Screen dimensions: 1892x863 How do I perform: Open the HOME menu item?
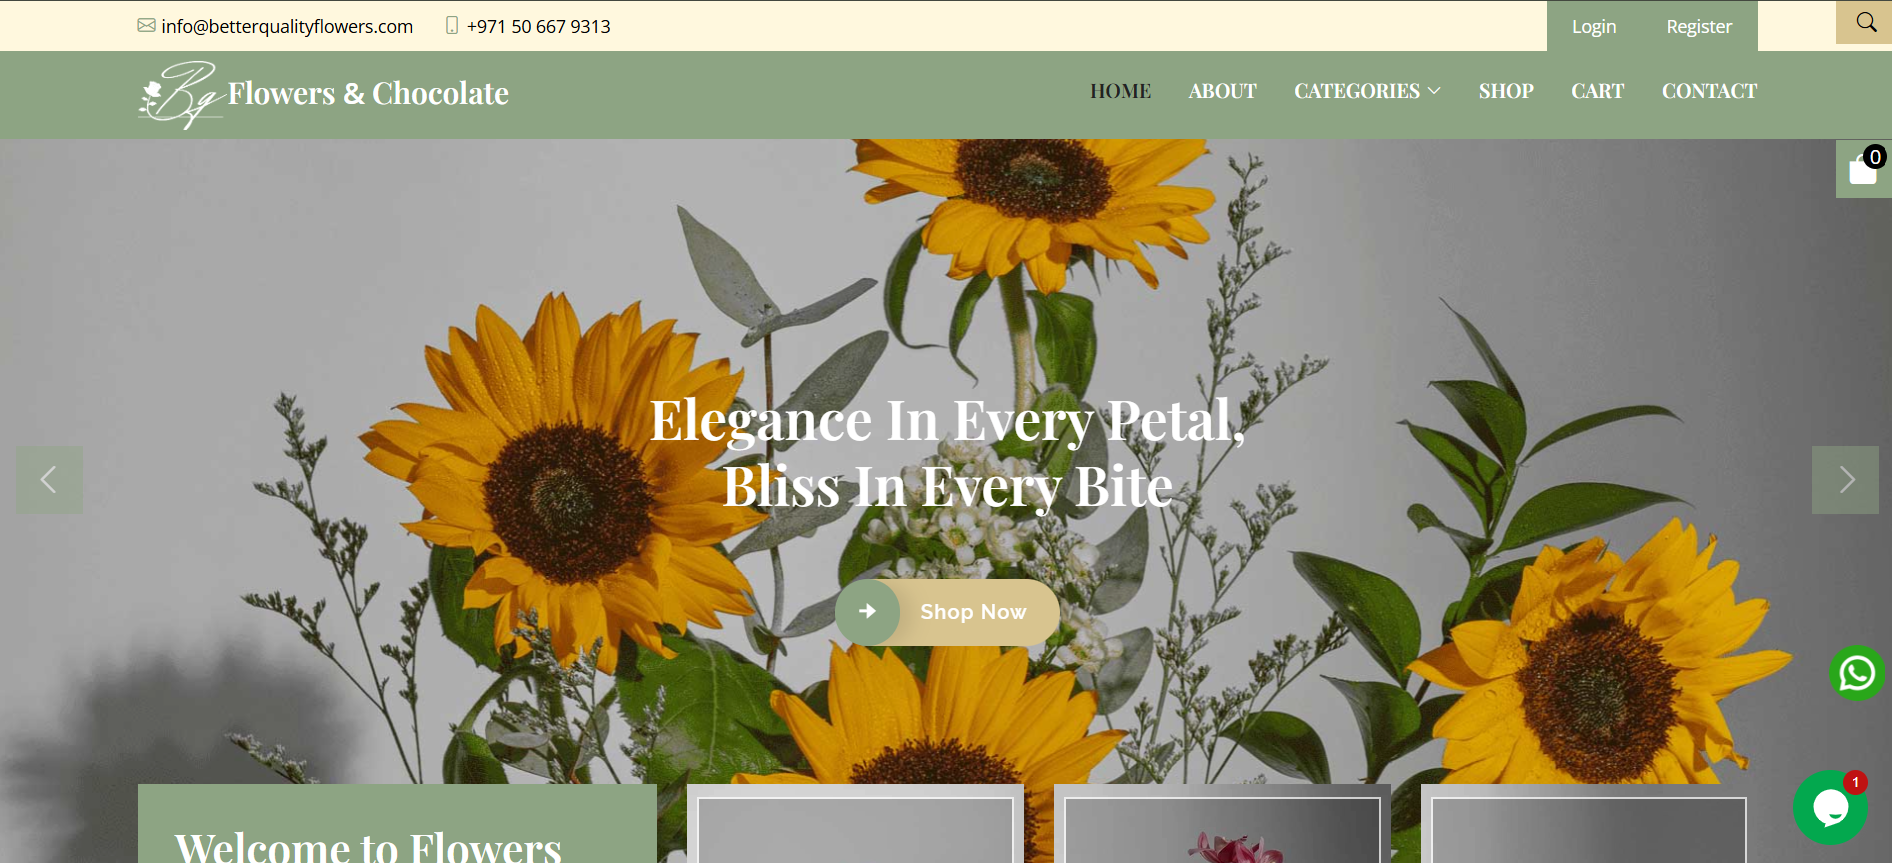[x=1120, y=91]
